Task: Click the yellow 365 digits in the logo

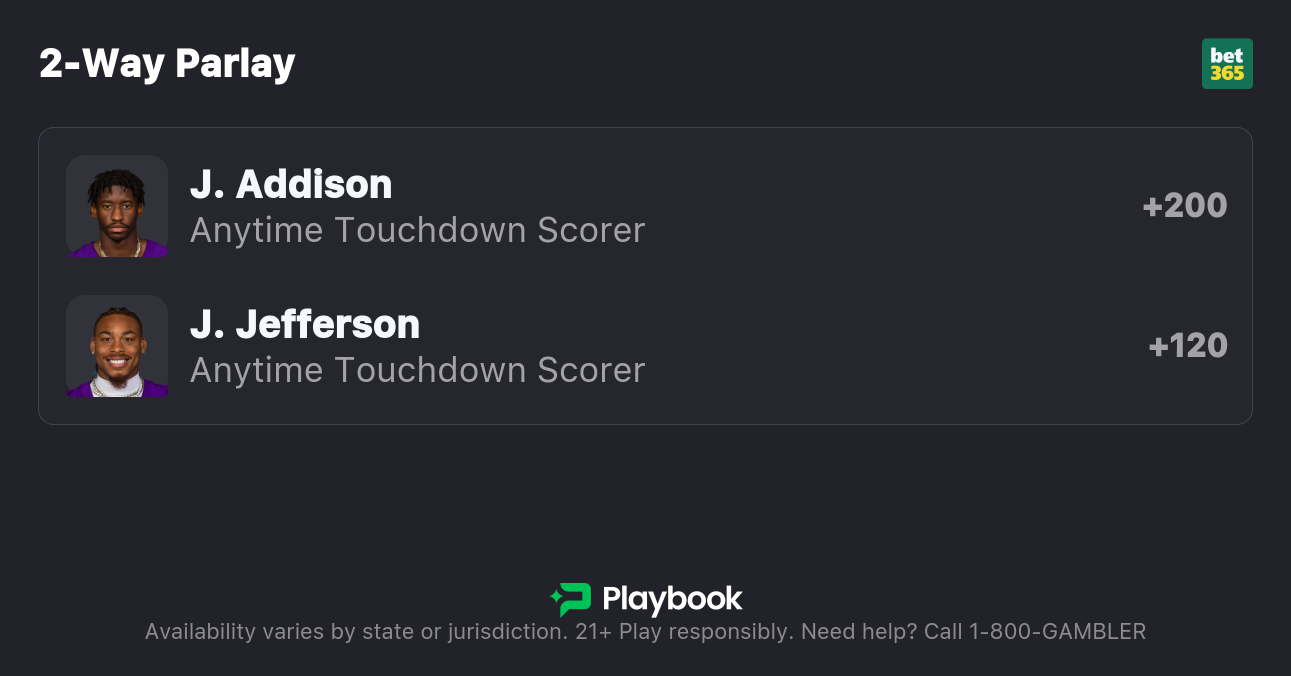Action: pos(1227,73)
